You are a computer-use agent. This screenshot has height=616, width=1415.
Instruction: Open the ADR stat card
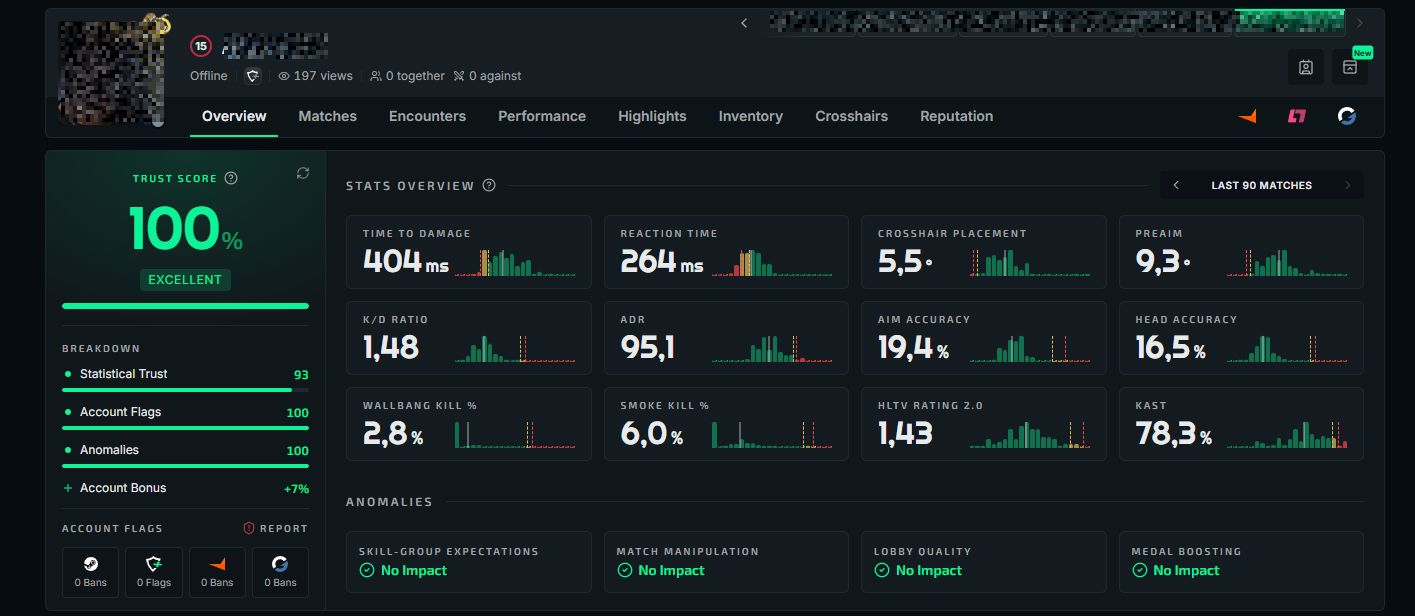(x=726, y=338)
